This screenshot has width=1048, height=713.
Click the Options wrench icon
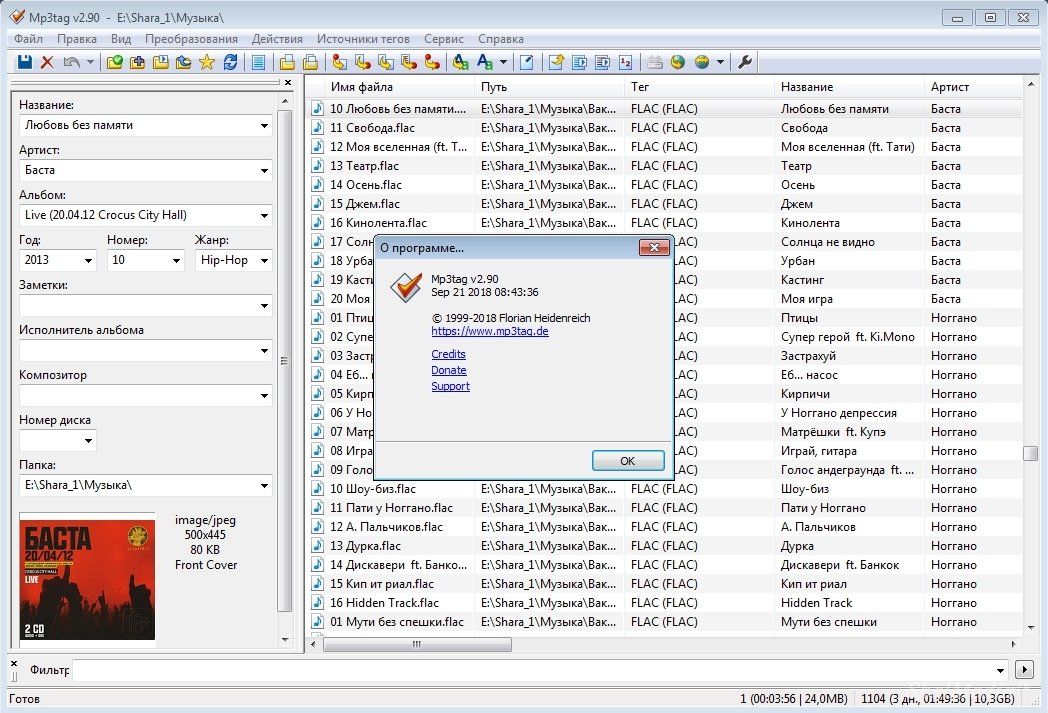click(745, 62)
